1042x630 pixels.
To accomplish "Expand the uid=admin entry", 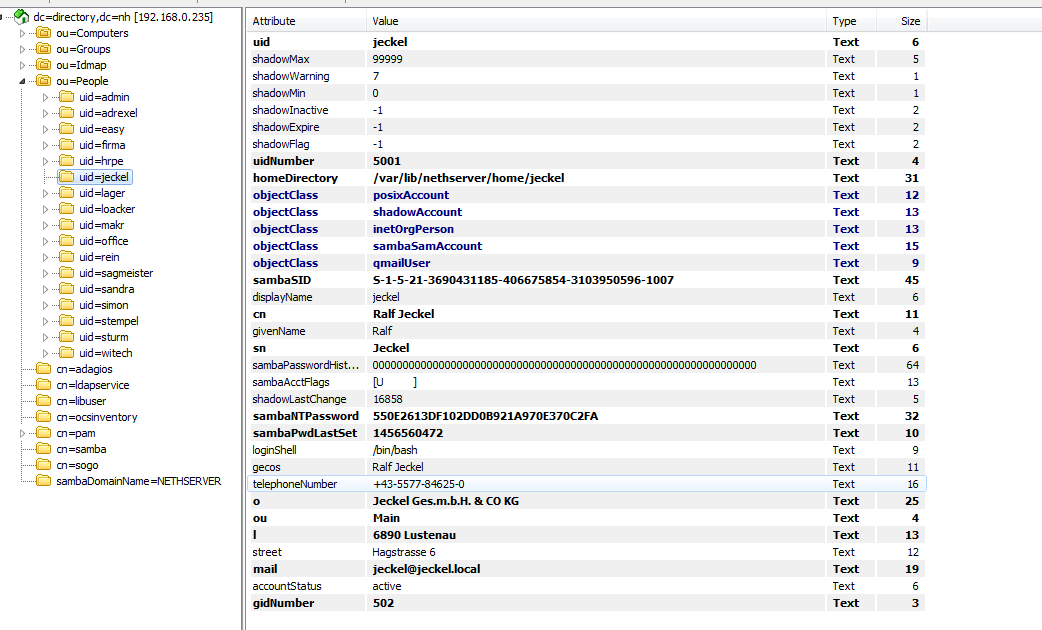I will 45,97.
